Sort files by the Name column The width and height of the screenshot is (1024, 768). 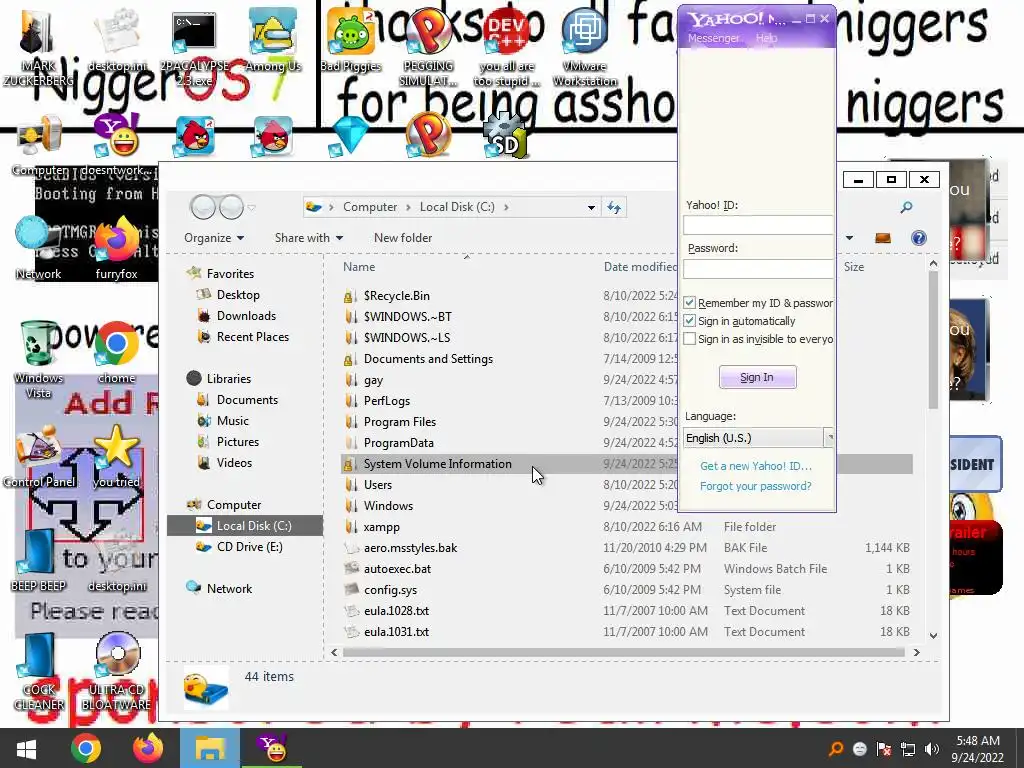(x=359, y=266)
